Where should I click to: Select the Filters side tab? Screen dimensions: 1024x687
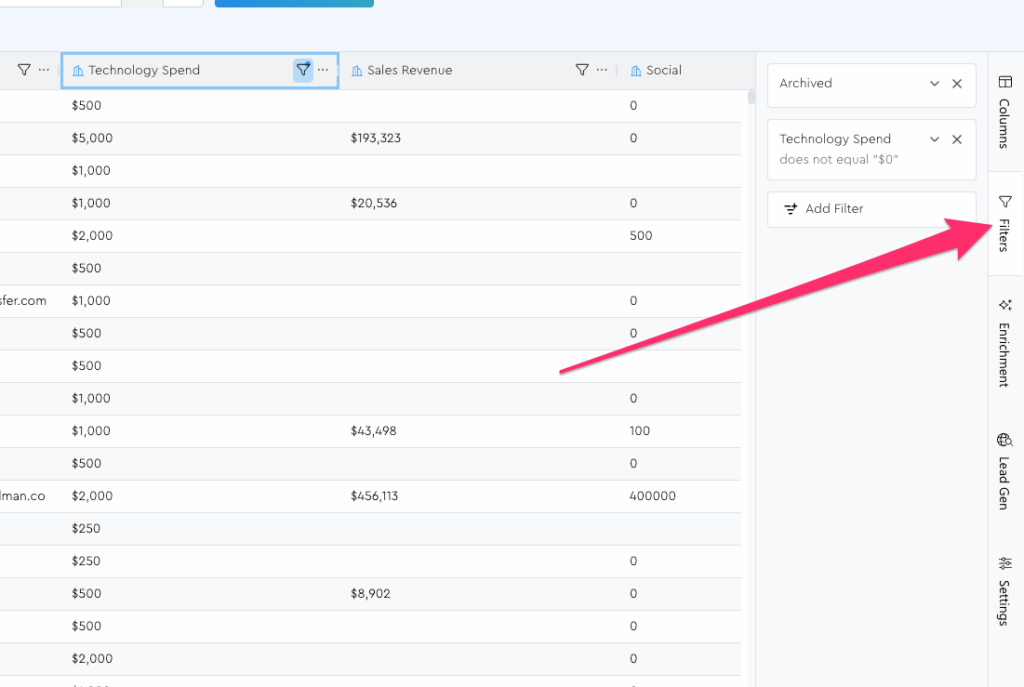click(1005, 224)
